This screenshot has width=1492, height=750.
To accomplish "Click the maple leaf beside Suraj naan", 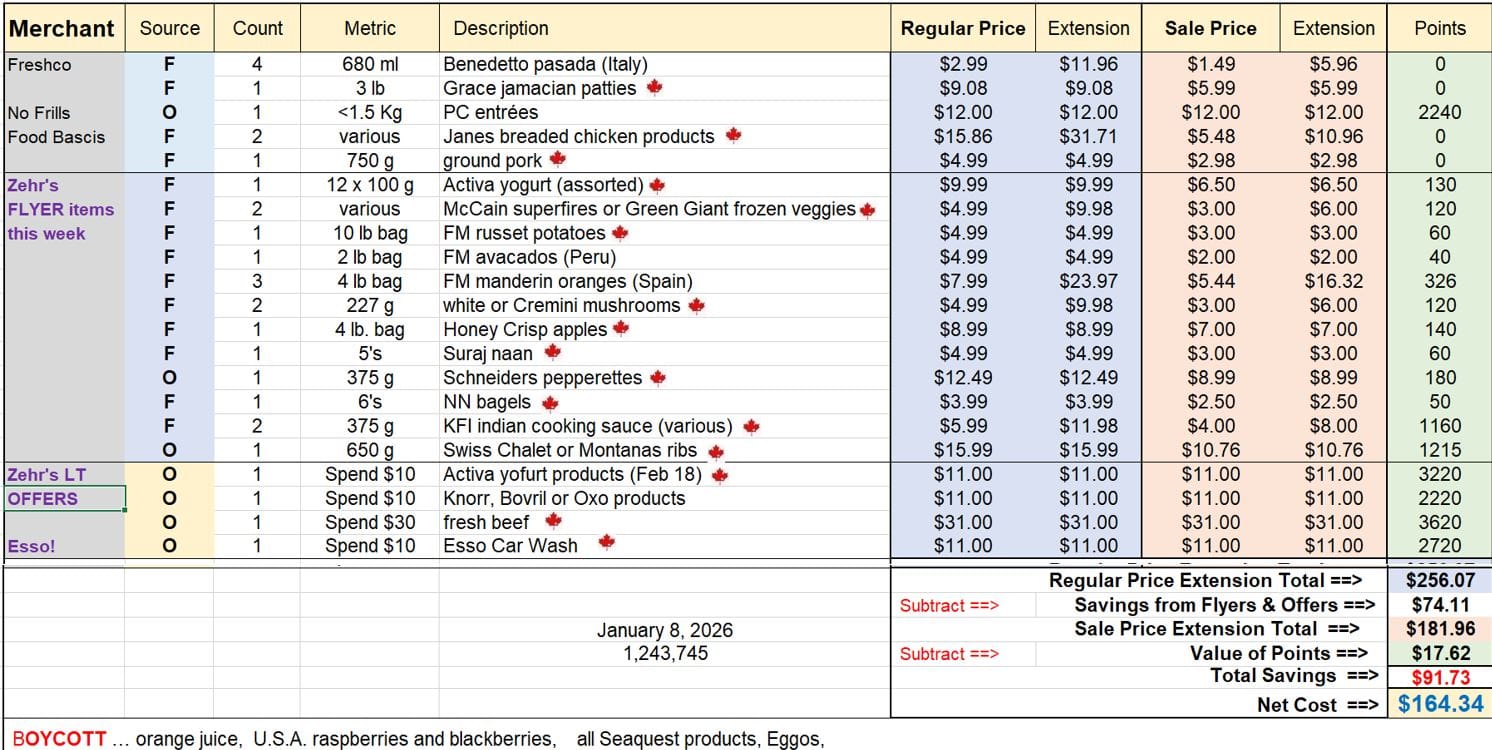I will pyautogui.click(x=552, y=352).
